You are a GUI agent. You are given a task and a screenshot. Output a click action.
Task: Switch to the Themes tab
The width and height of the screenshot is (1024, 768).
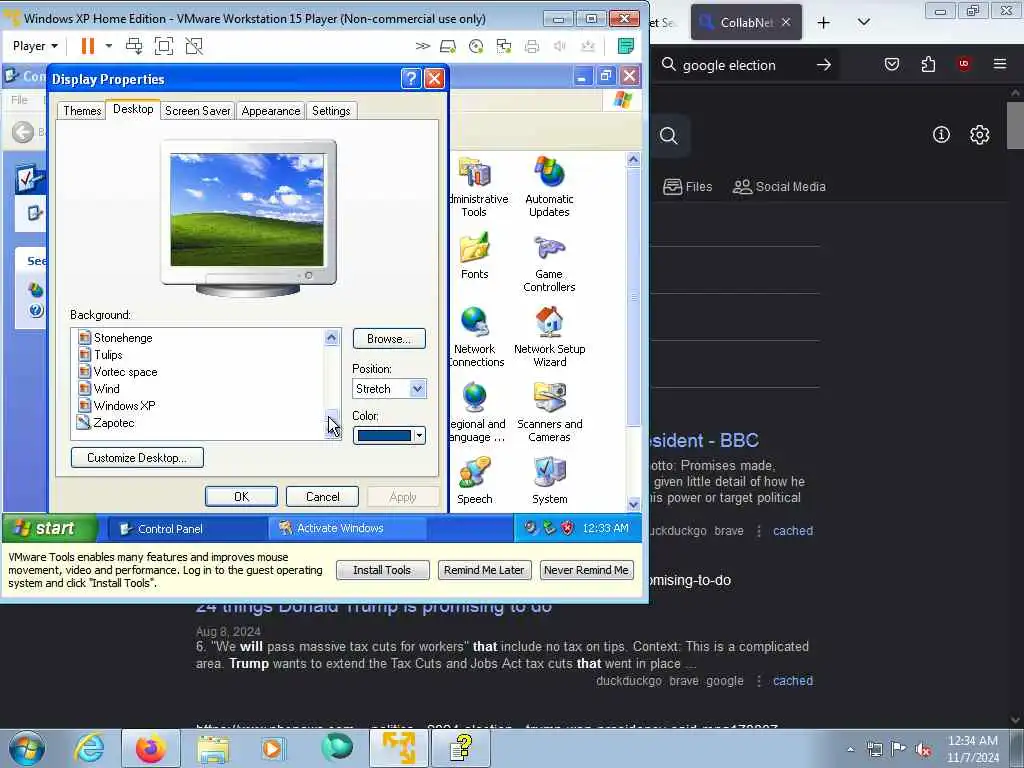pyautogui.click(x=82, y=110)
